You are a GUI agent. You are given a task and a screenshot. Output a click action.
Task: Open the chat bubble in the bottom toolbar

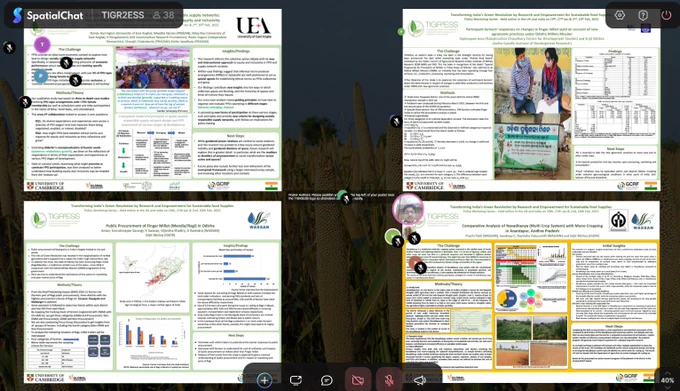click(x=327, y=380)
